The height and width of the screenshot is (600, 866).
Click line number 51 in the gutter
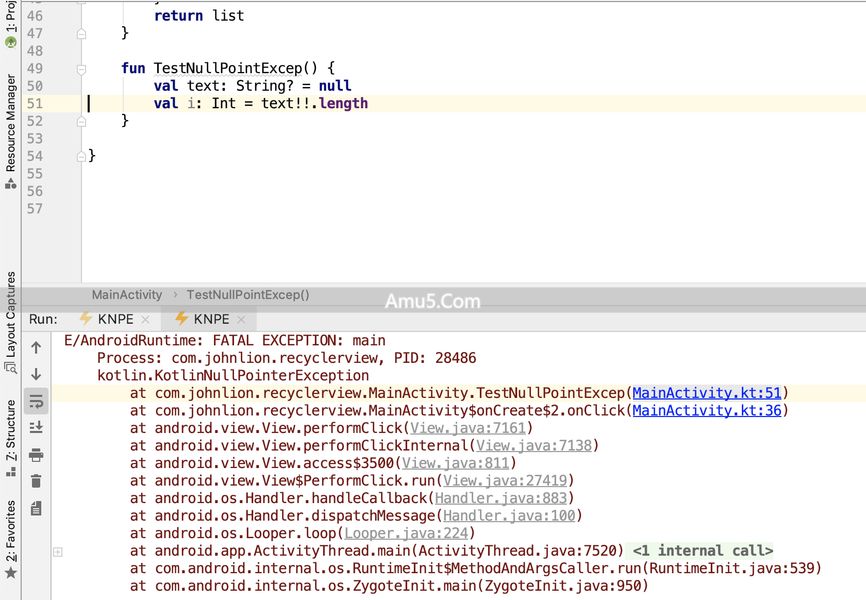tap(34, 103)
